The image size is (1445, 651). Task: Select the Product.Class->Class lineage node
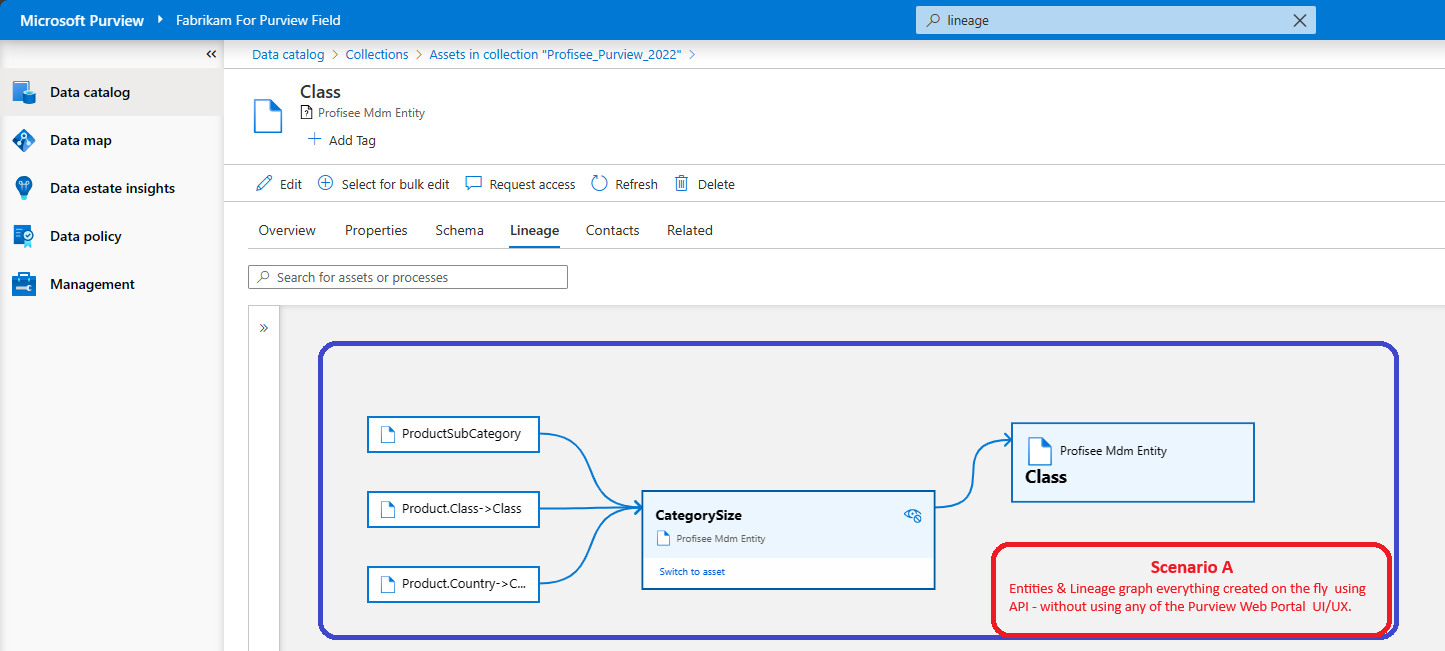pyautogui.click(x=454, y=508)
